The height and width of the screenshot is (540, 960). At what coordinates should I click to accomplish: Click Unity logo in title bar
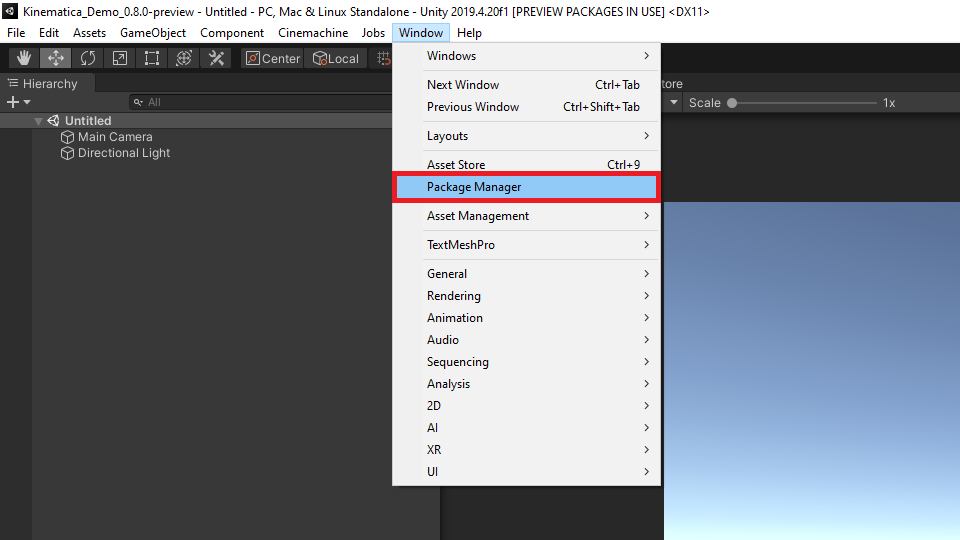[10, 11]
